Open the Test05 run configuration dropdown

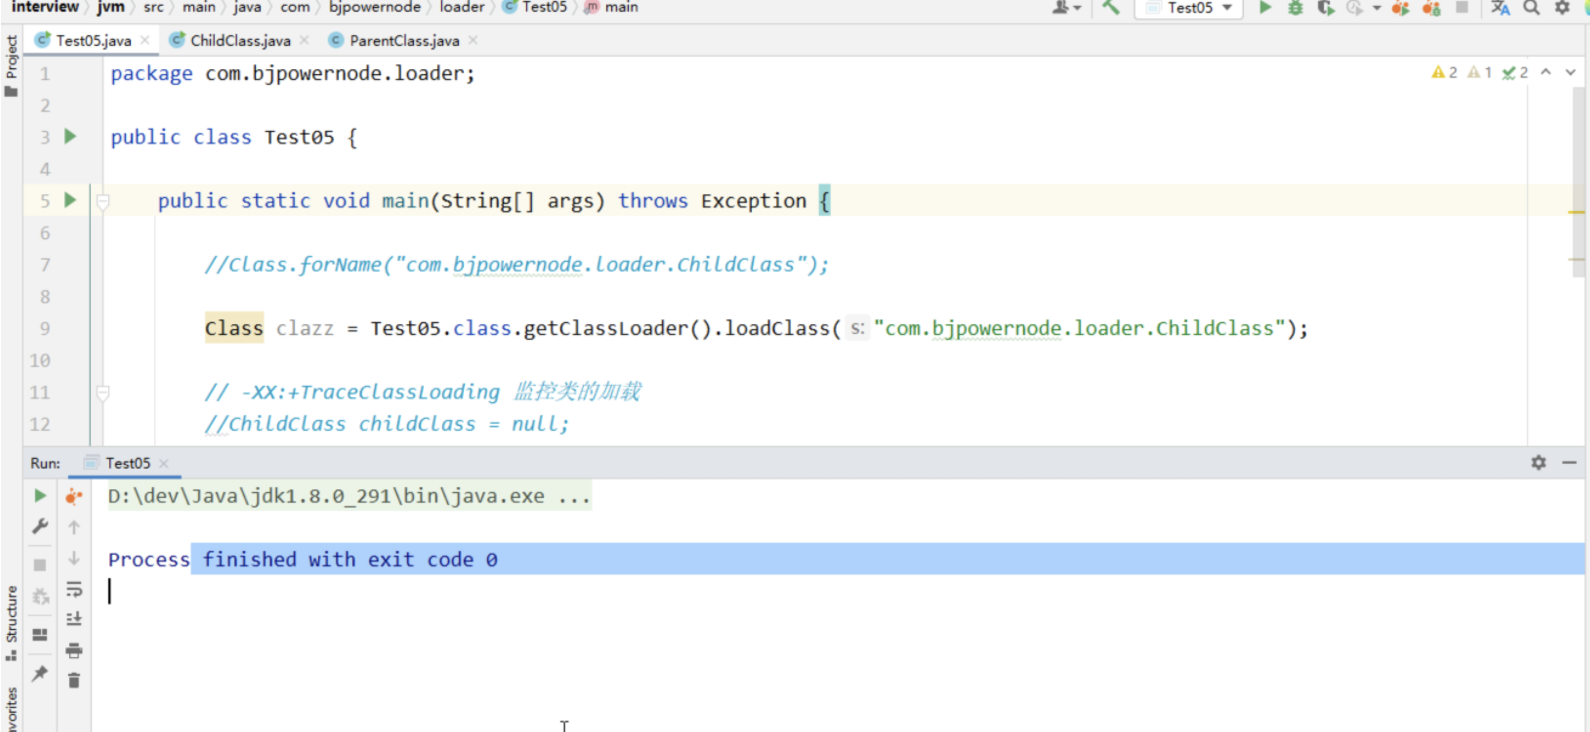1189,7
